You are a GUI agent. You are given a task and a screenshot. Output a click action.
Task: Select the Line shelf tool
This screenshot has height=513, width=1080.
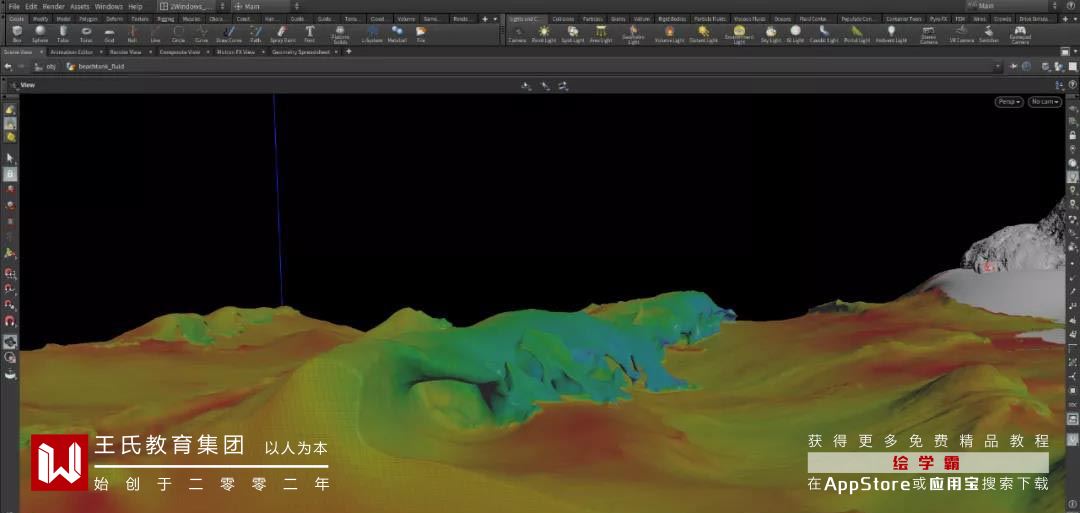[x=156, y=34]
